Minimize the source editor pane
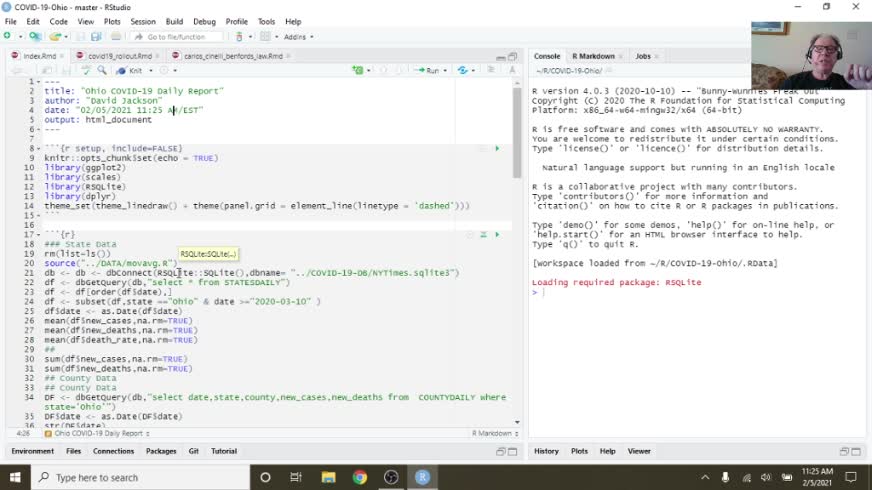The image size is (872, 490). [501, 57]
